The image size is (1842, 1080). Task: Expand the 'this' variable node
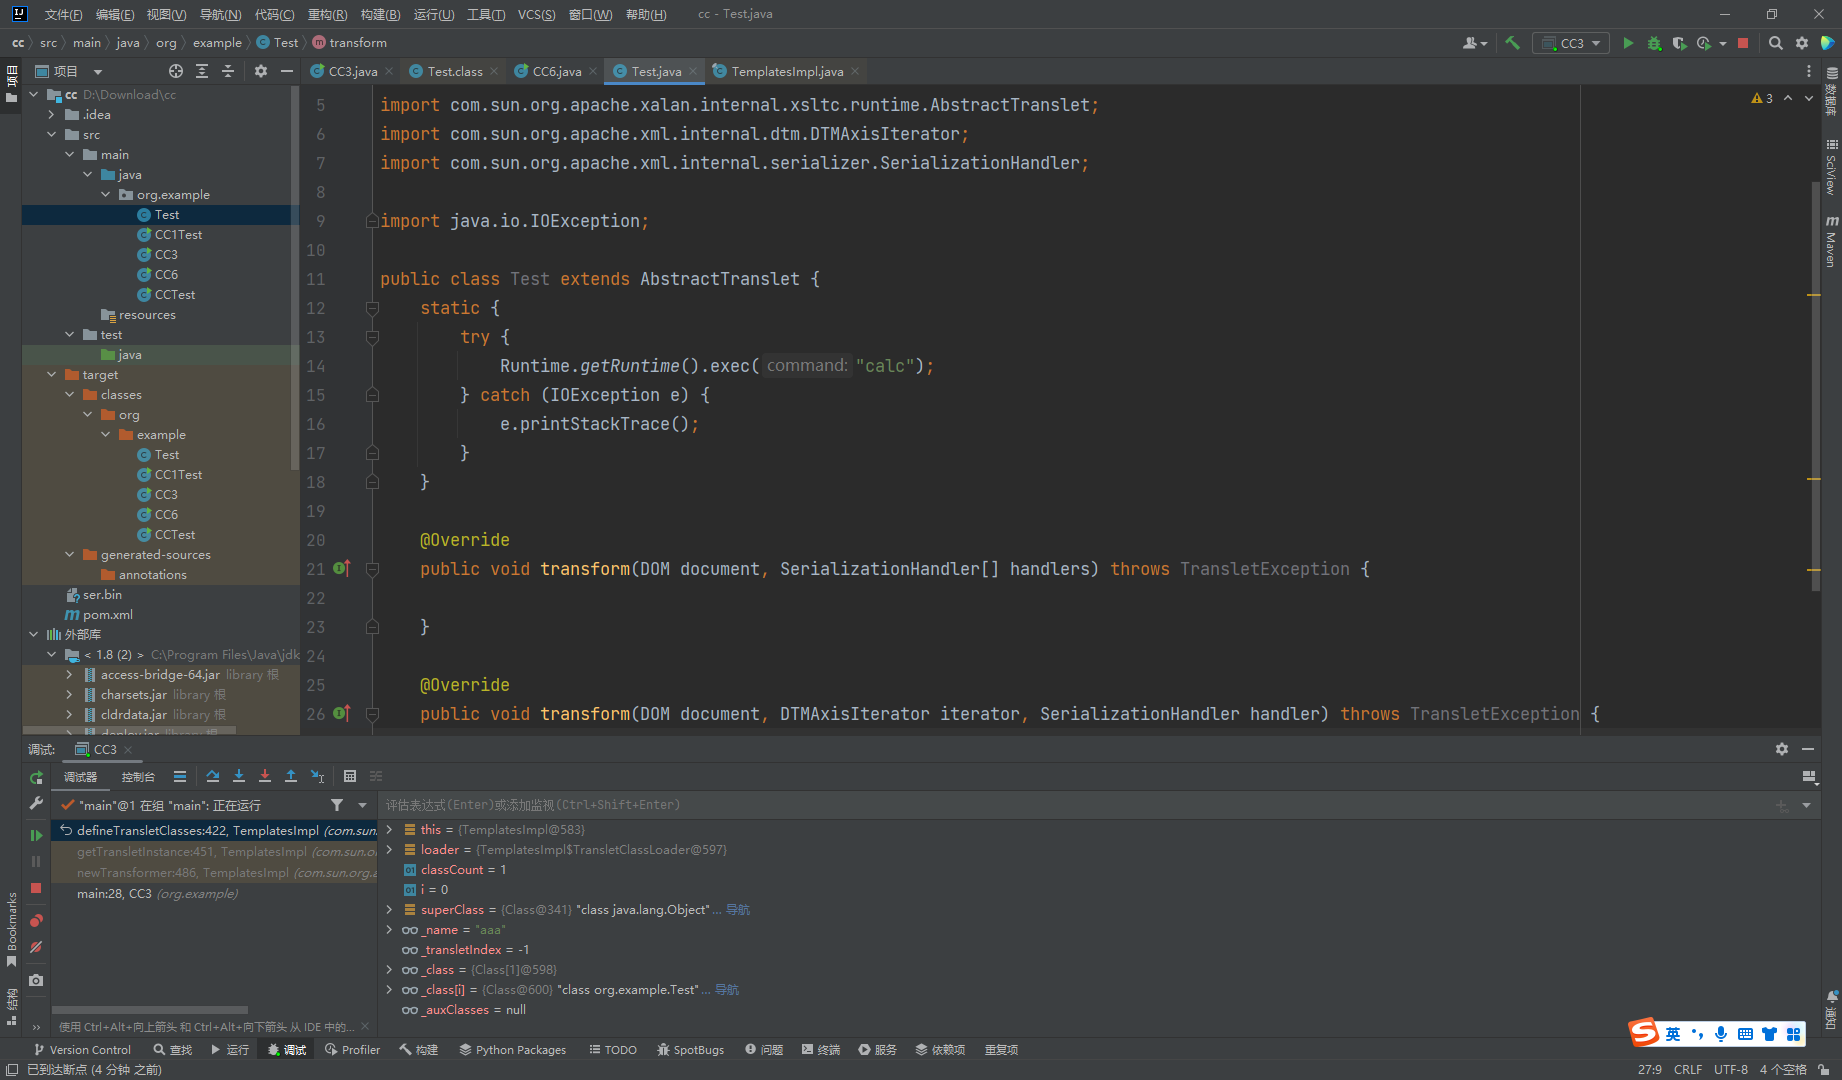tap(390, 830)
